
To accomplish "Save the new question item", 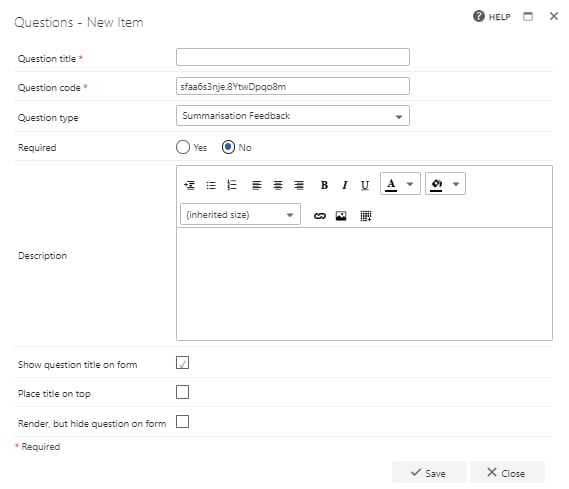I will point(429,473).
